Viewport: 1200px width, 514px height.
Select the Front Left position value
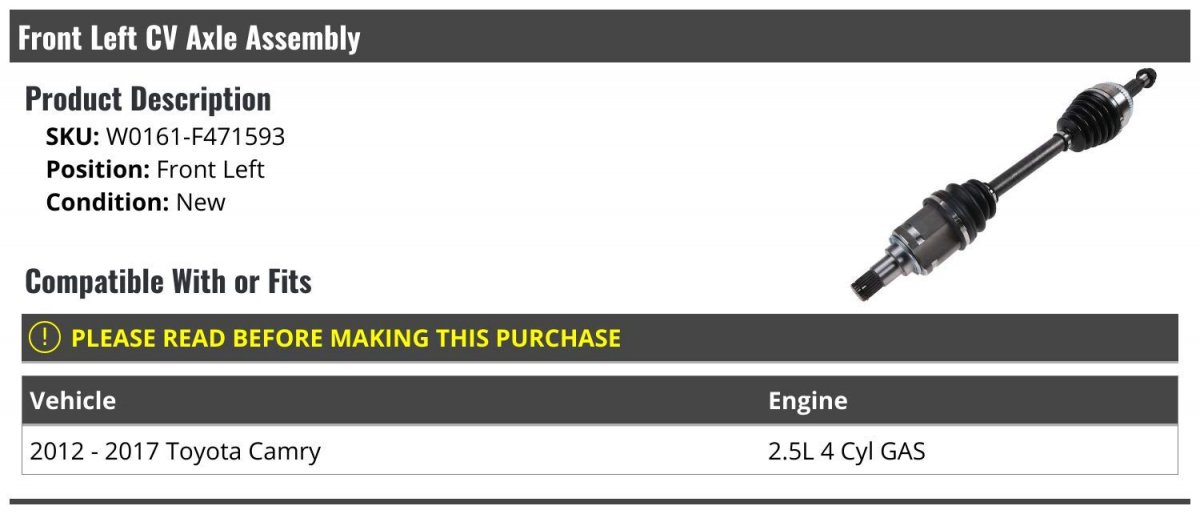[211, 169]
